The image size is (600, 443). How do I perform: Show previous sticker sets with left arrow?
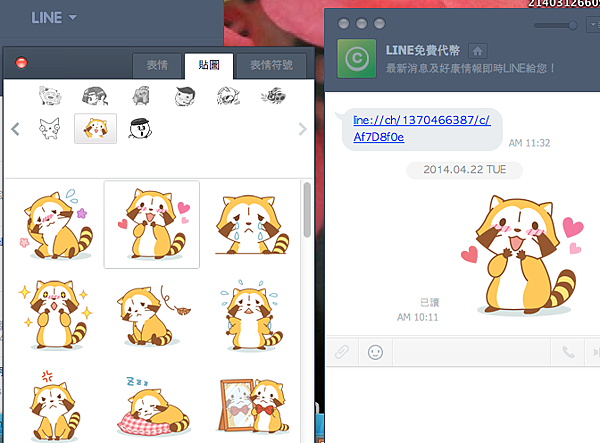[x=15, y=129]
